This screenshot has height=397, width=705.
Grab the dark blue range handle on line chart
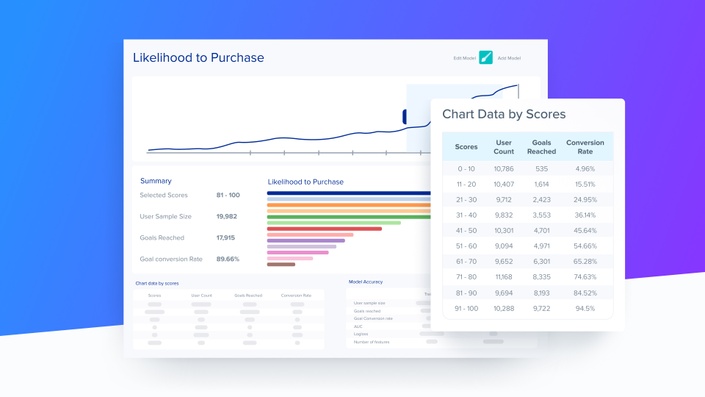pos(405,116)
